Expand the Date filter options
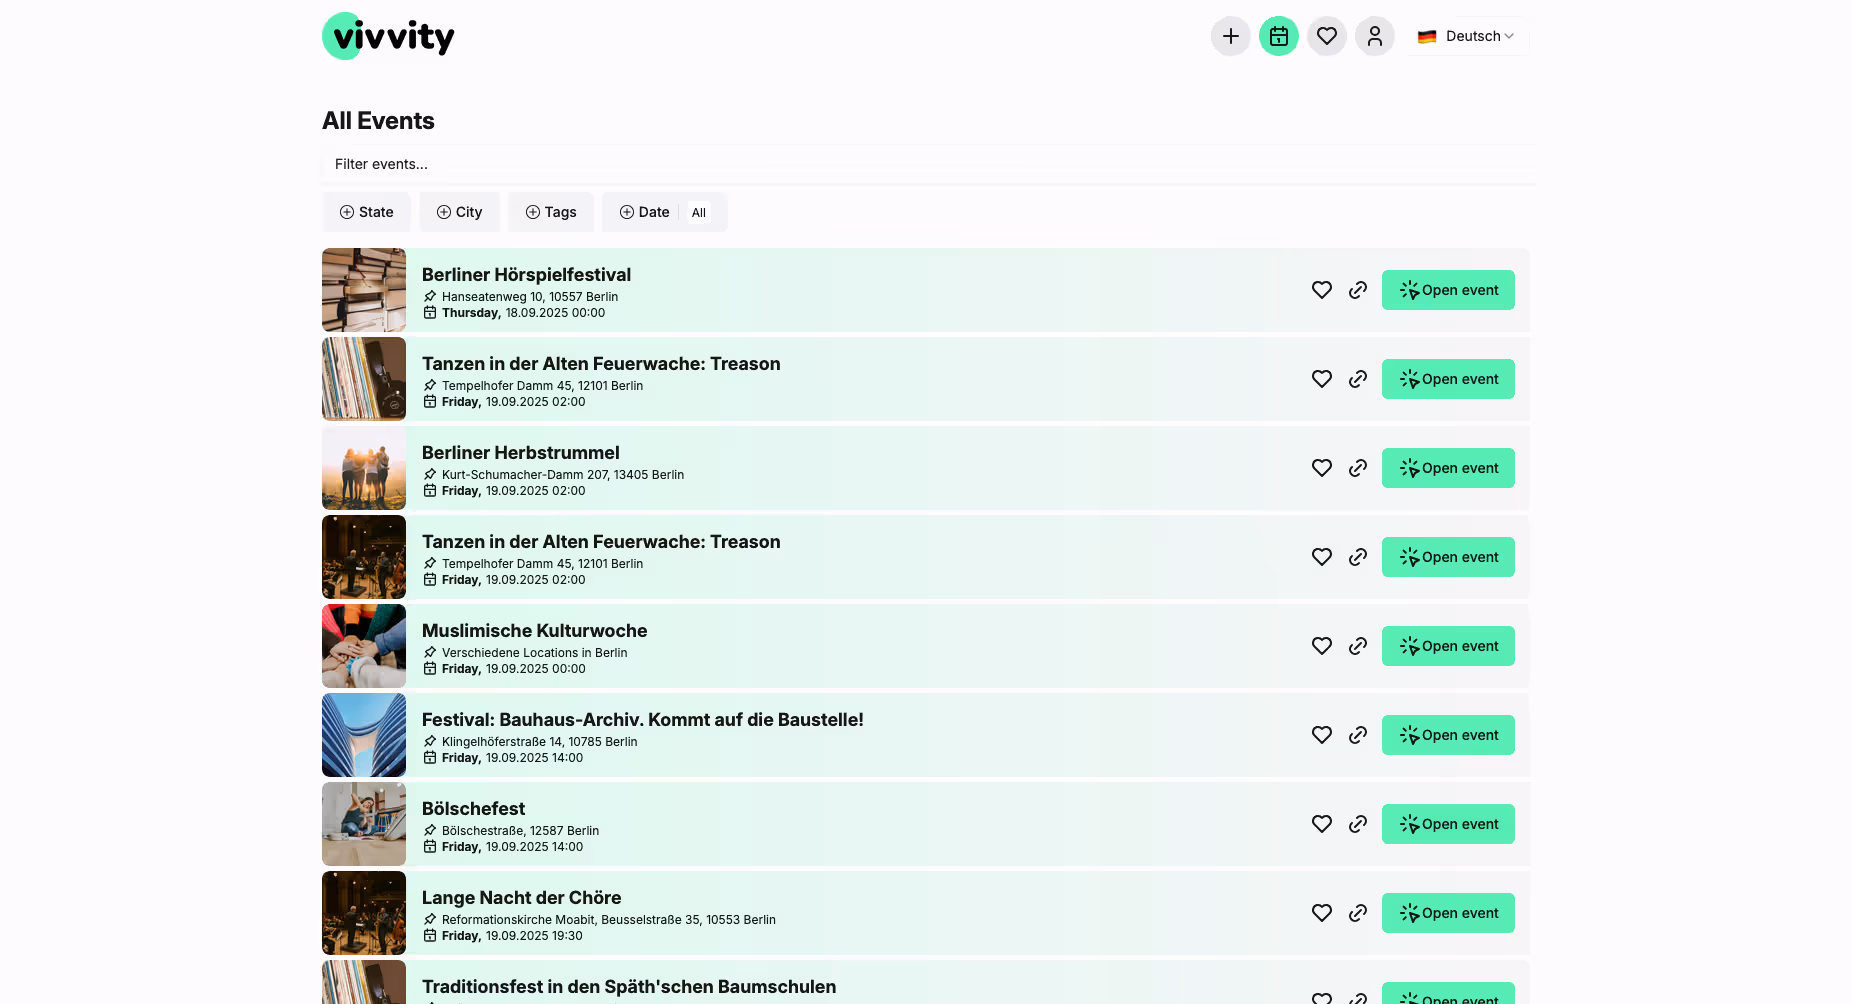 click(643, 212)
